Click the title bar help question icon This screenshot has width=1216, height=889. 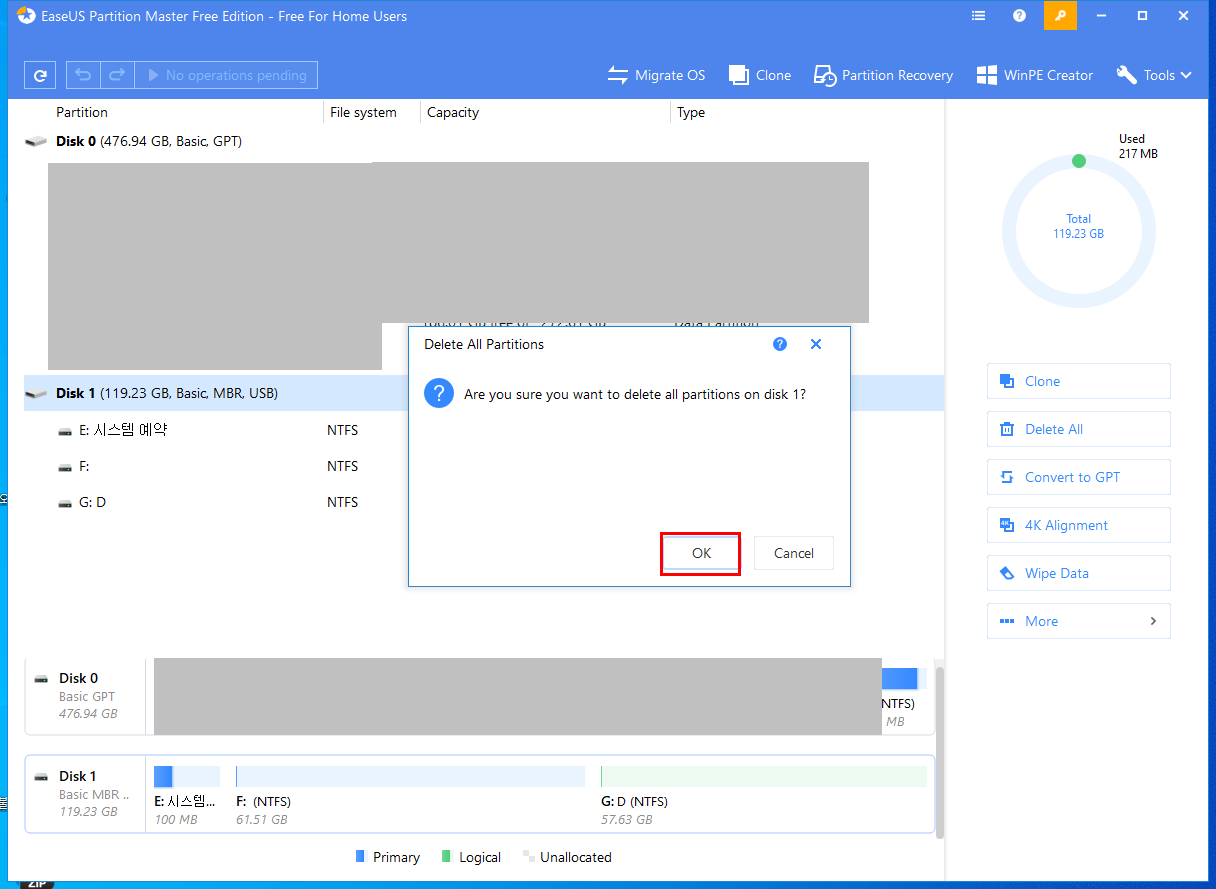coord(1019,16)
